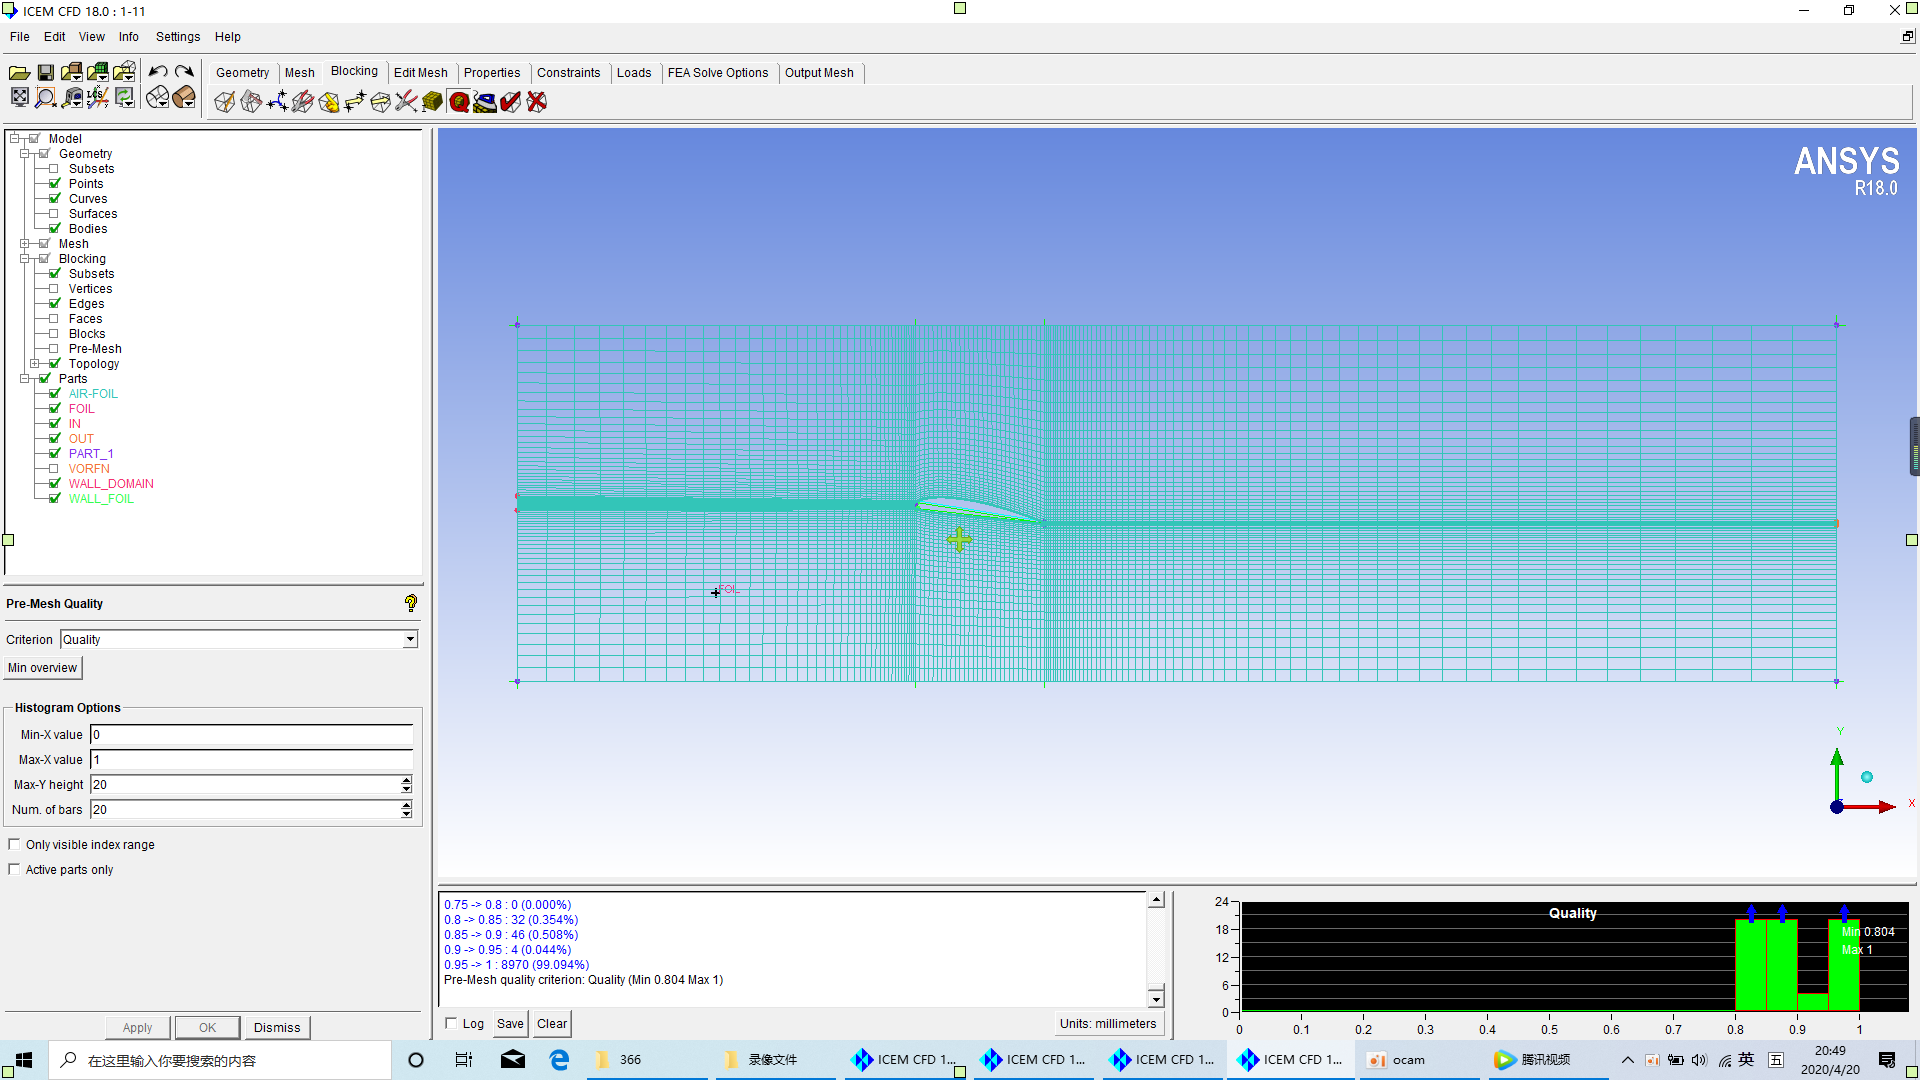
Task: Open the File menu
Action: (19, 37)
